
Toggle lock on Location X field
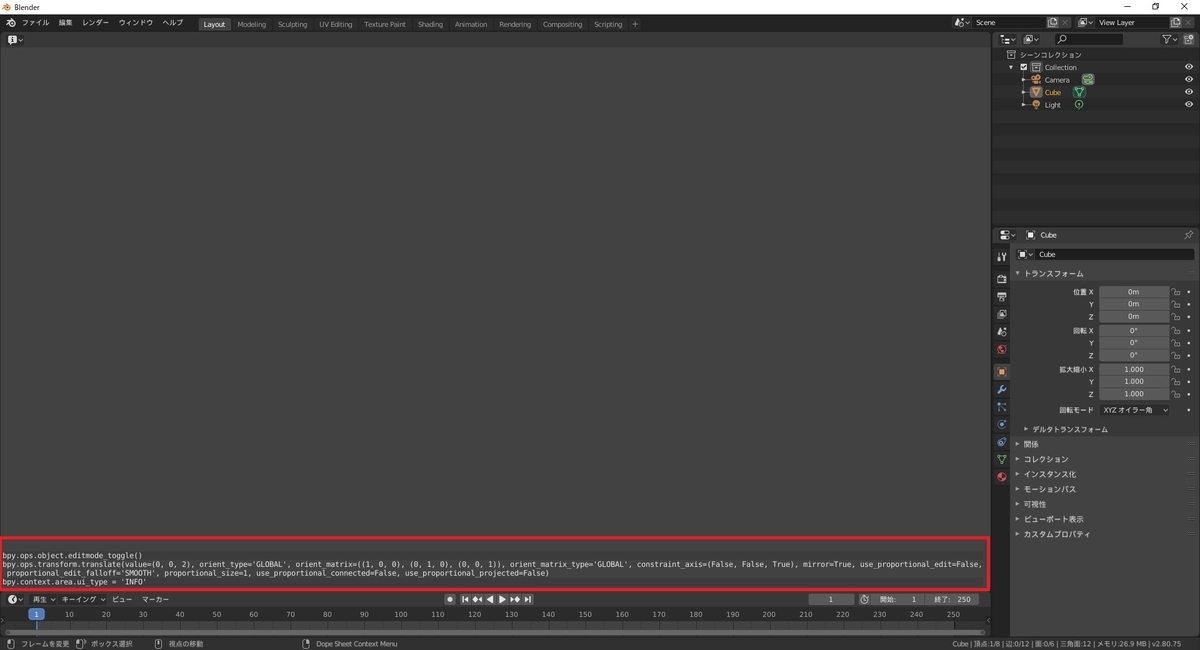tap(1176, 292)
